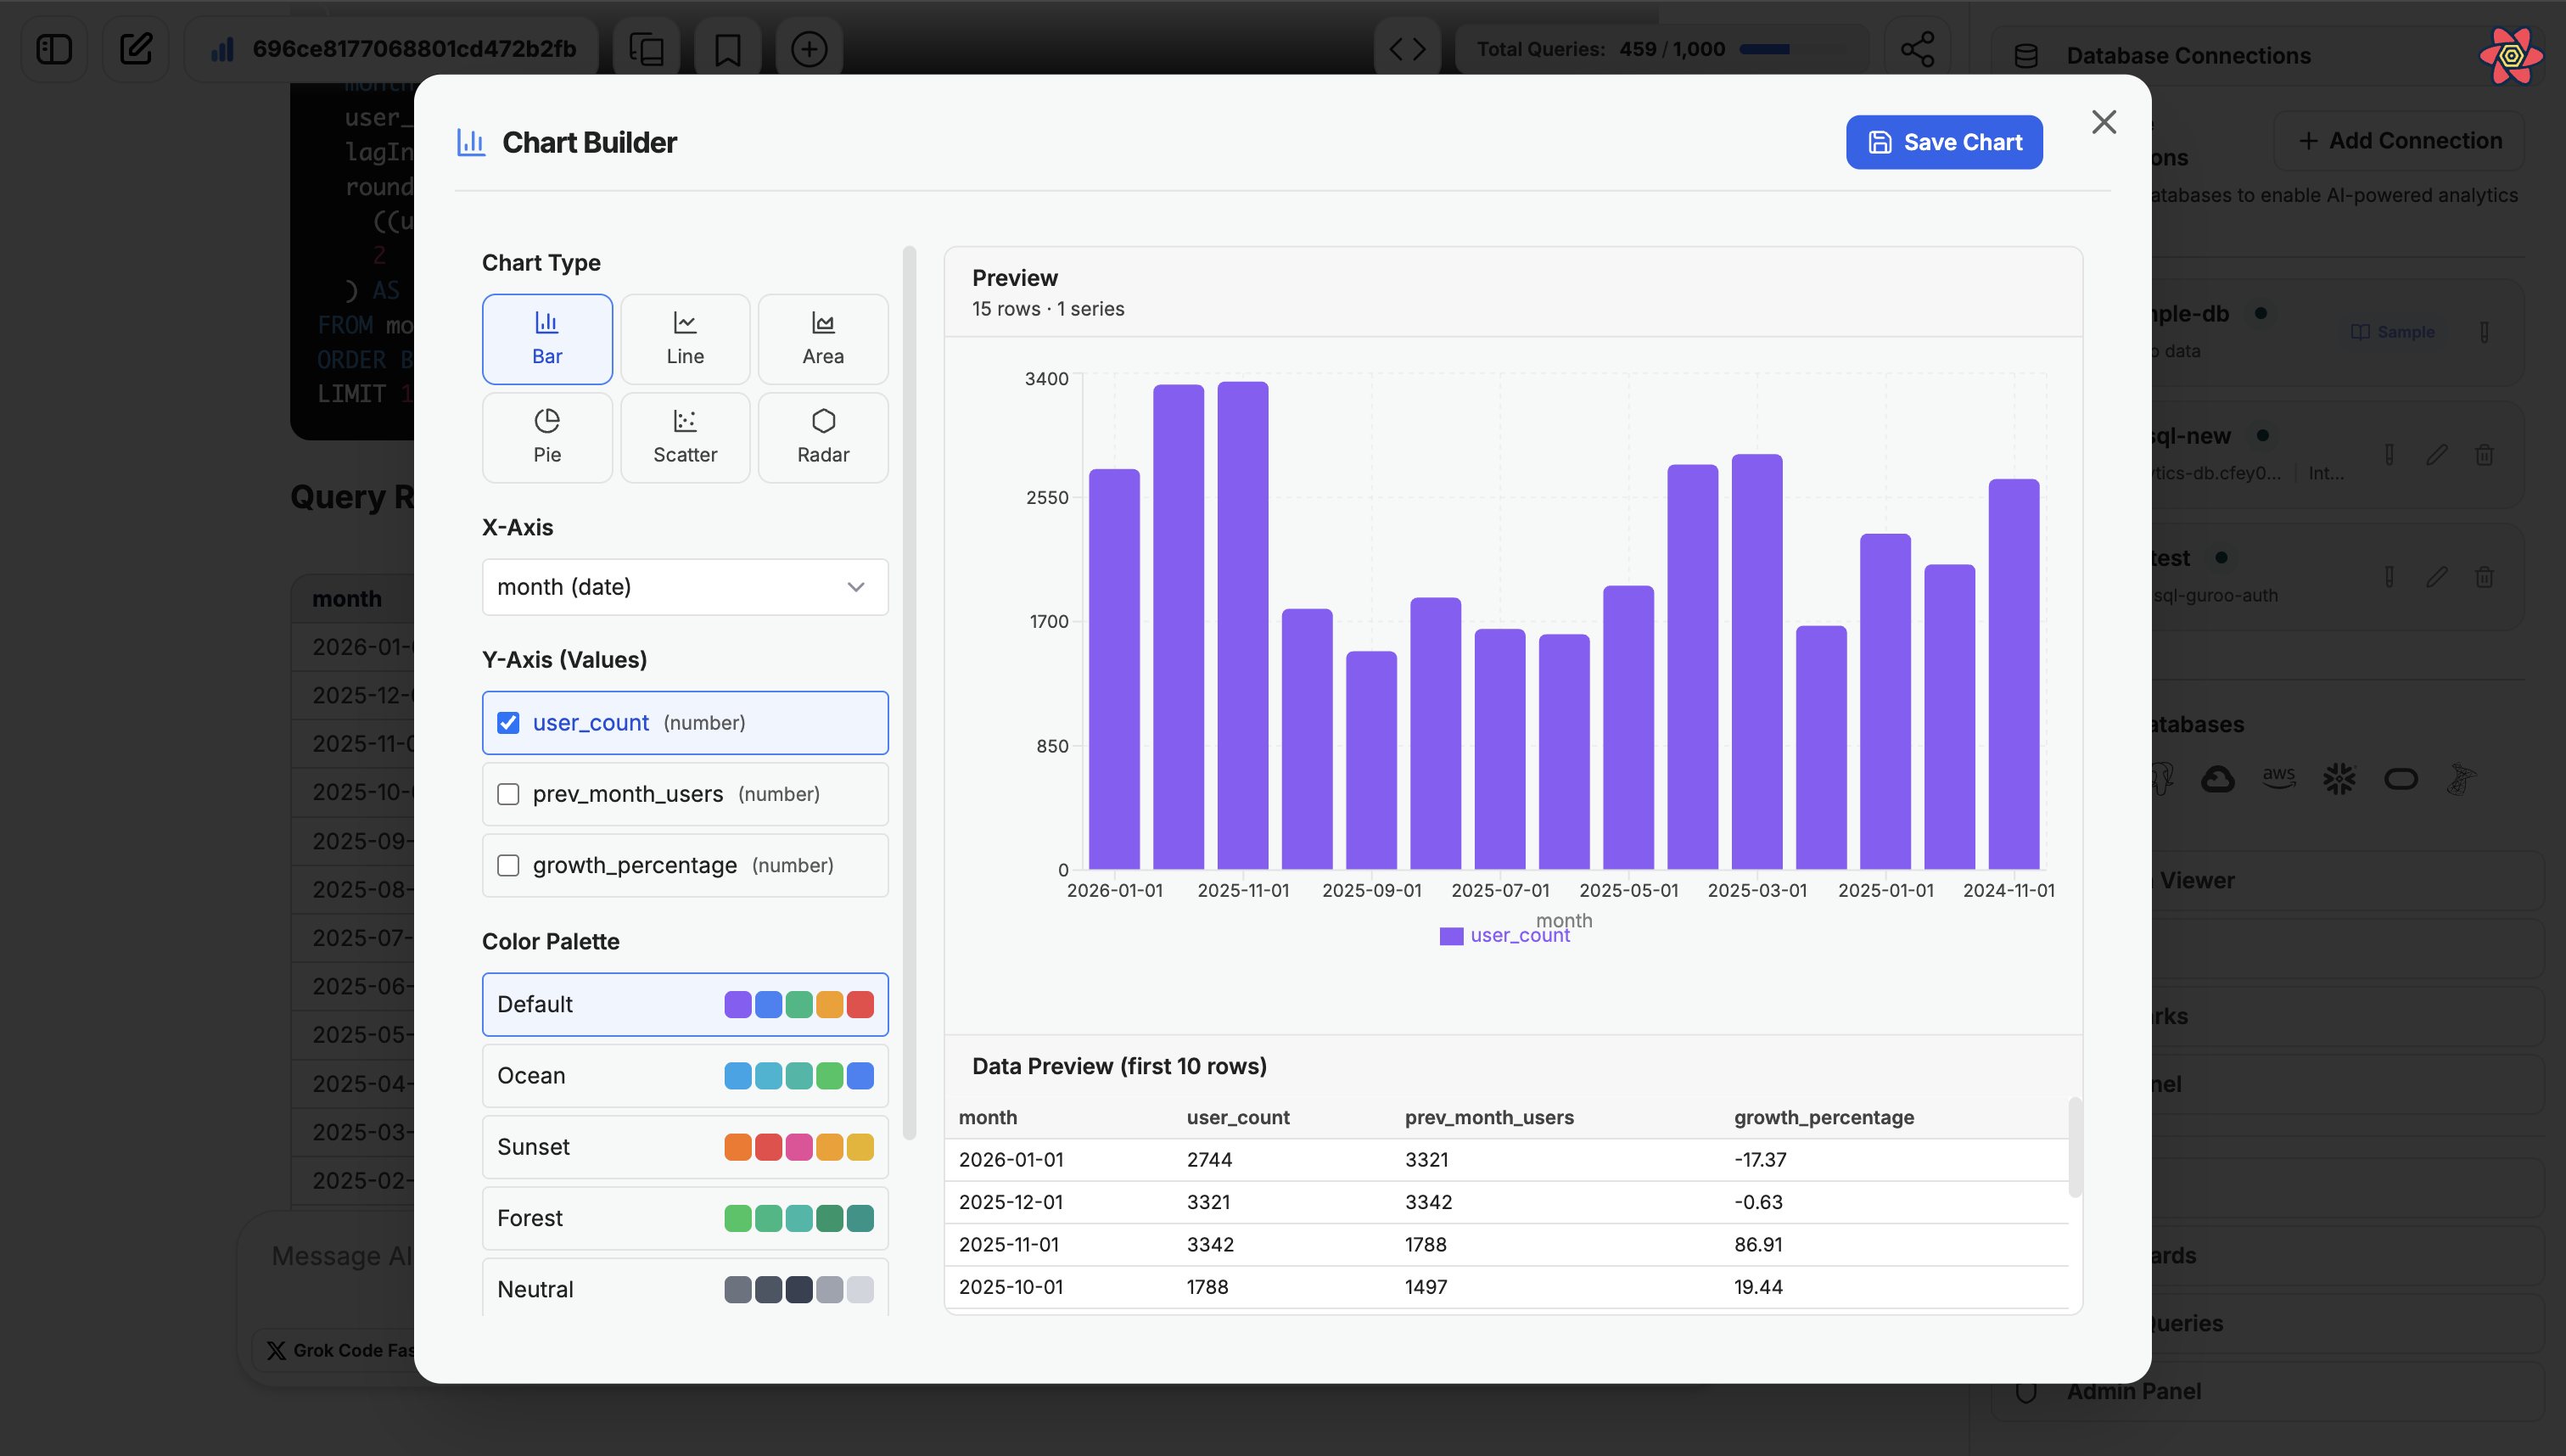Select the Radar chart type
The width and height of the screenshot is (2566, 1456).
click(x=822, y=437)
